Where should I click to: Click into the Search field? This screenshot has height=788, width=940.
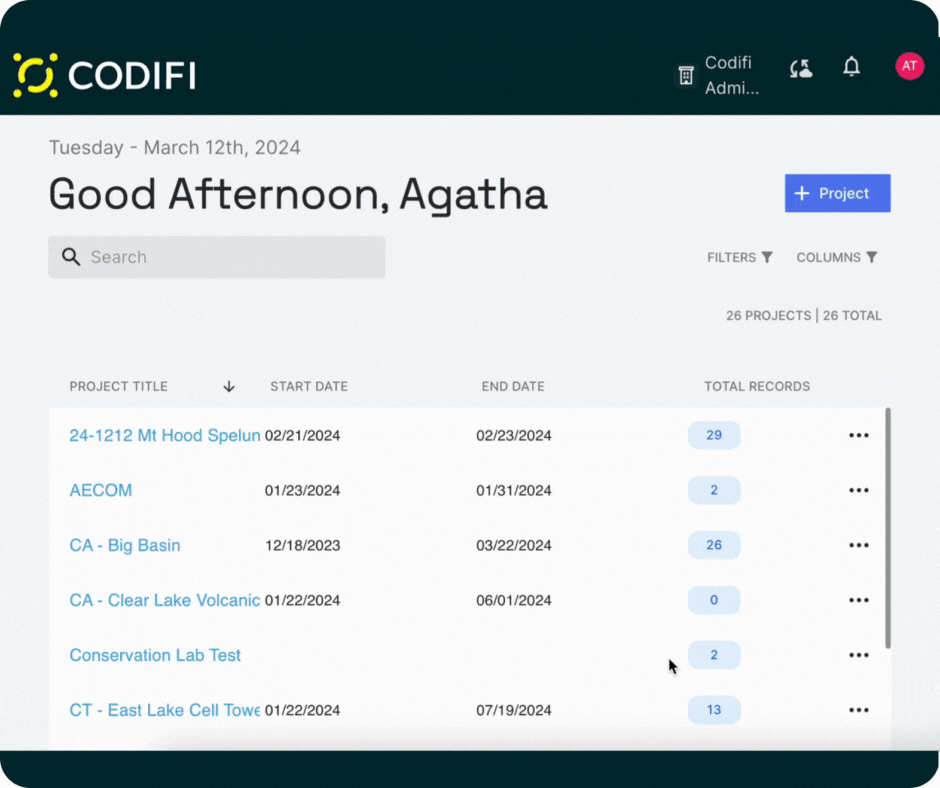click(x=216, y=257)
